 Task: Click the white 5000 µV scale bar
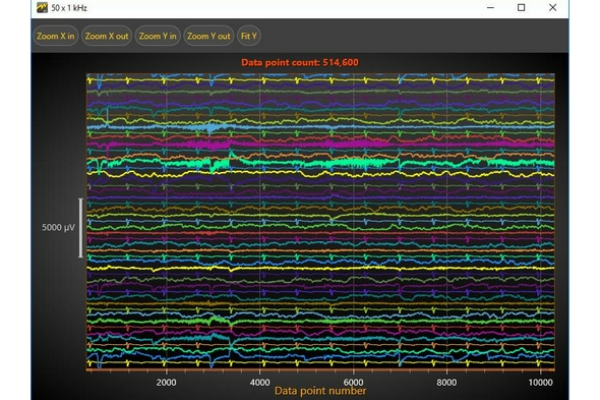coord(81,228)
